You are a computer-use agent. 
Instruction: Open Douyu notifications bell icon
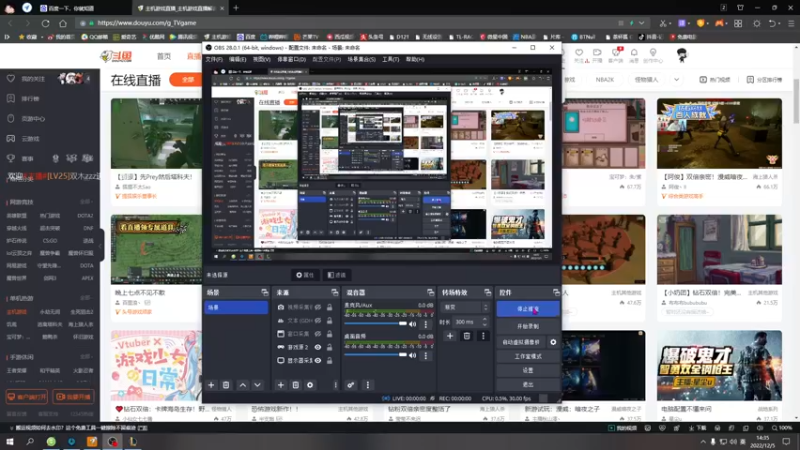[634, 55]
